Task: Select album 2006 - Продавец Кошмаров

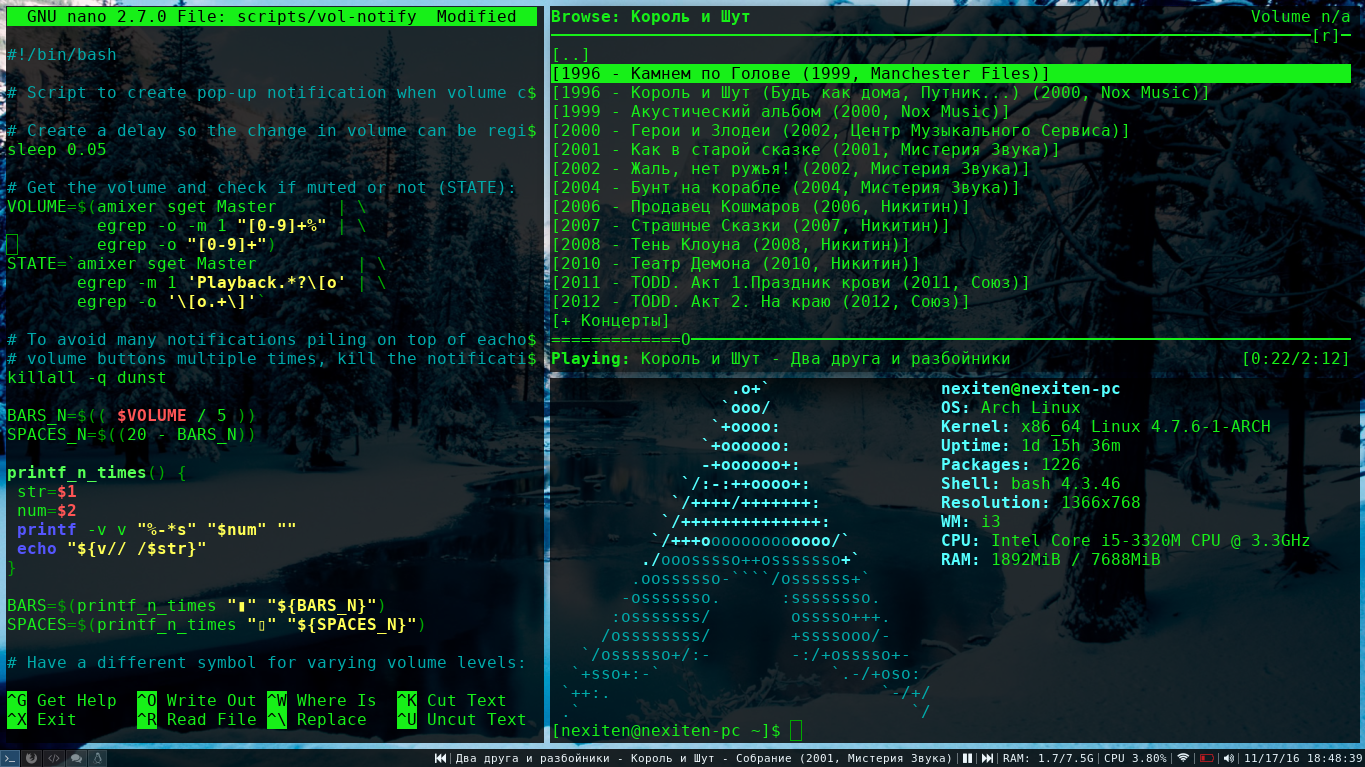Action: (x=760, y=207)
